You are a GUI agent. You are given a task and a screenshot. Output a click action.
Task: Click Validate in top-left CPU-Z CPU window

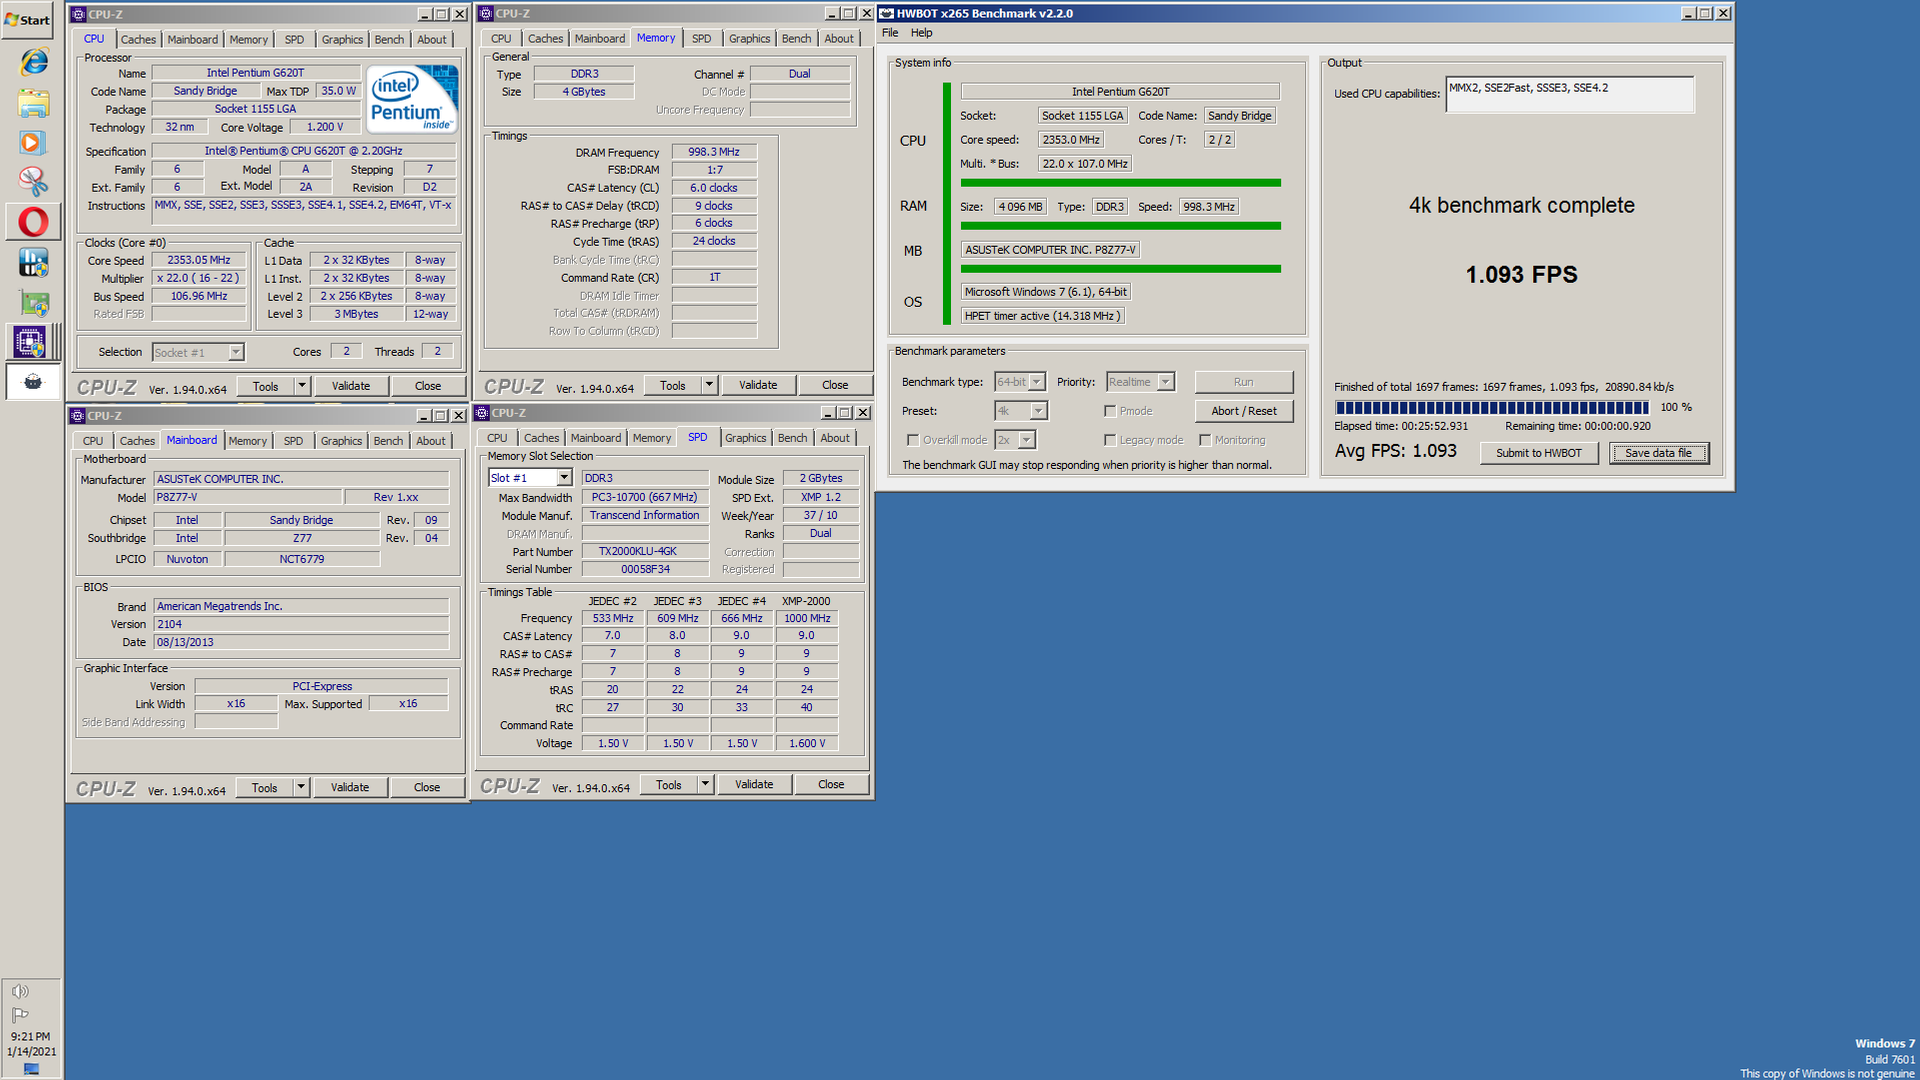pyautogui.click(x=351, y=386)
